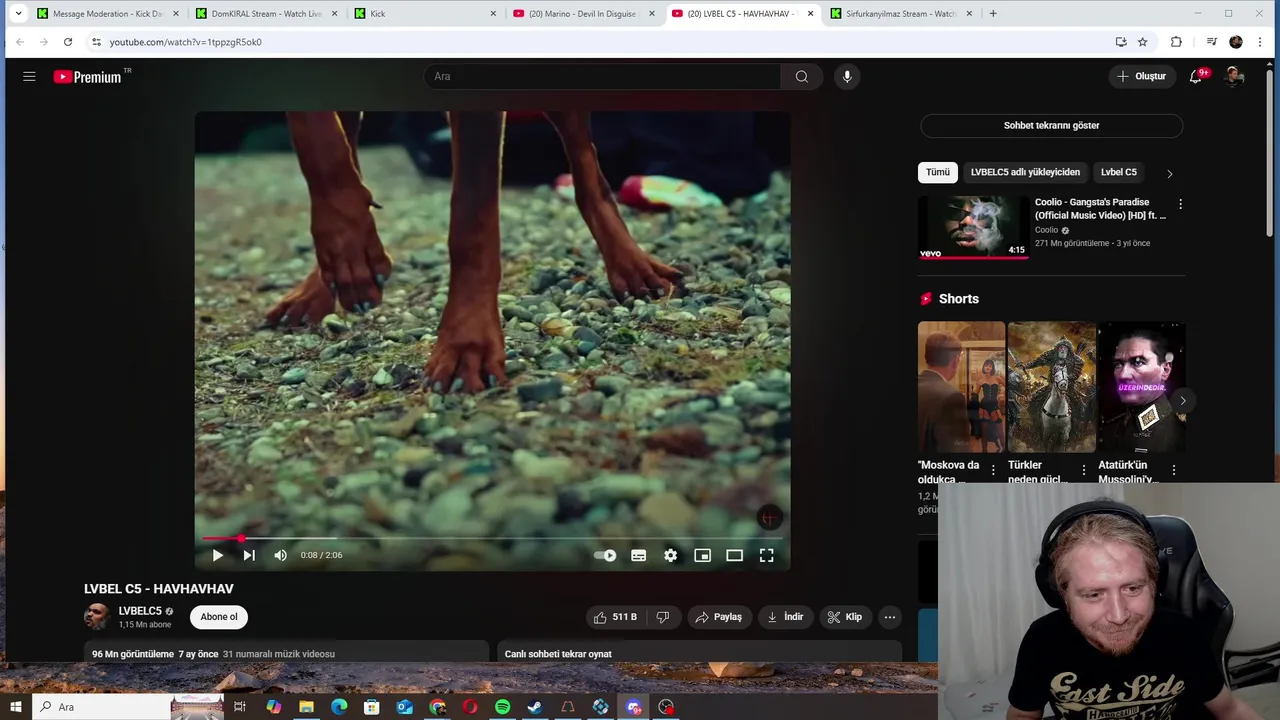
Task: Bookmark this page with star
Action: [1142, 42]
